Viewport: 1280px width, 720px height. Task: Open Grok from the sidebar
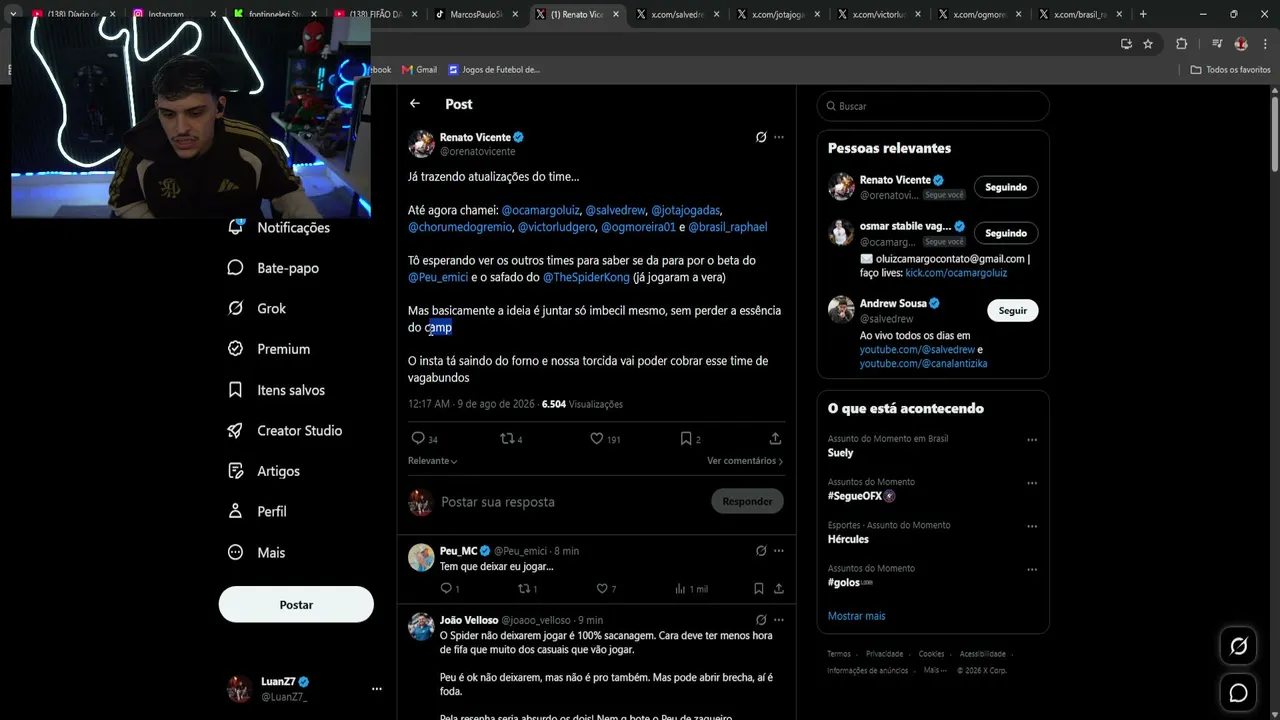click(x=257, y=309)
